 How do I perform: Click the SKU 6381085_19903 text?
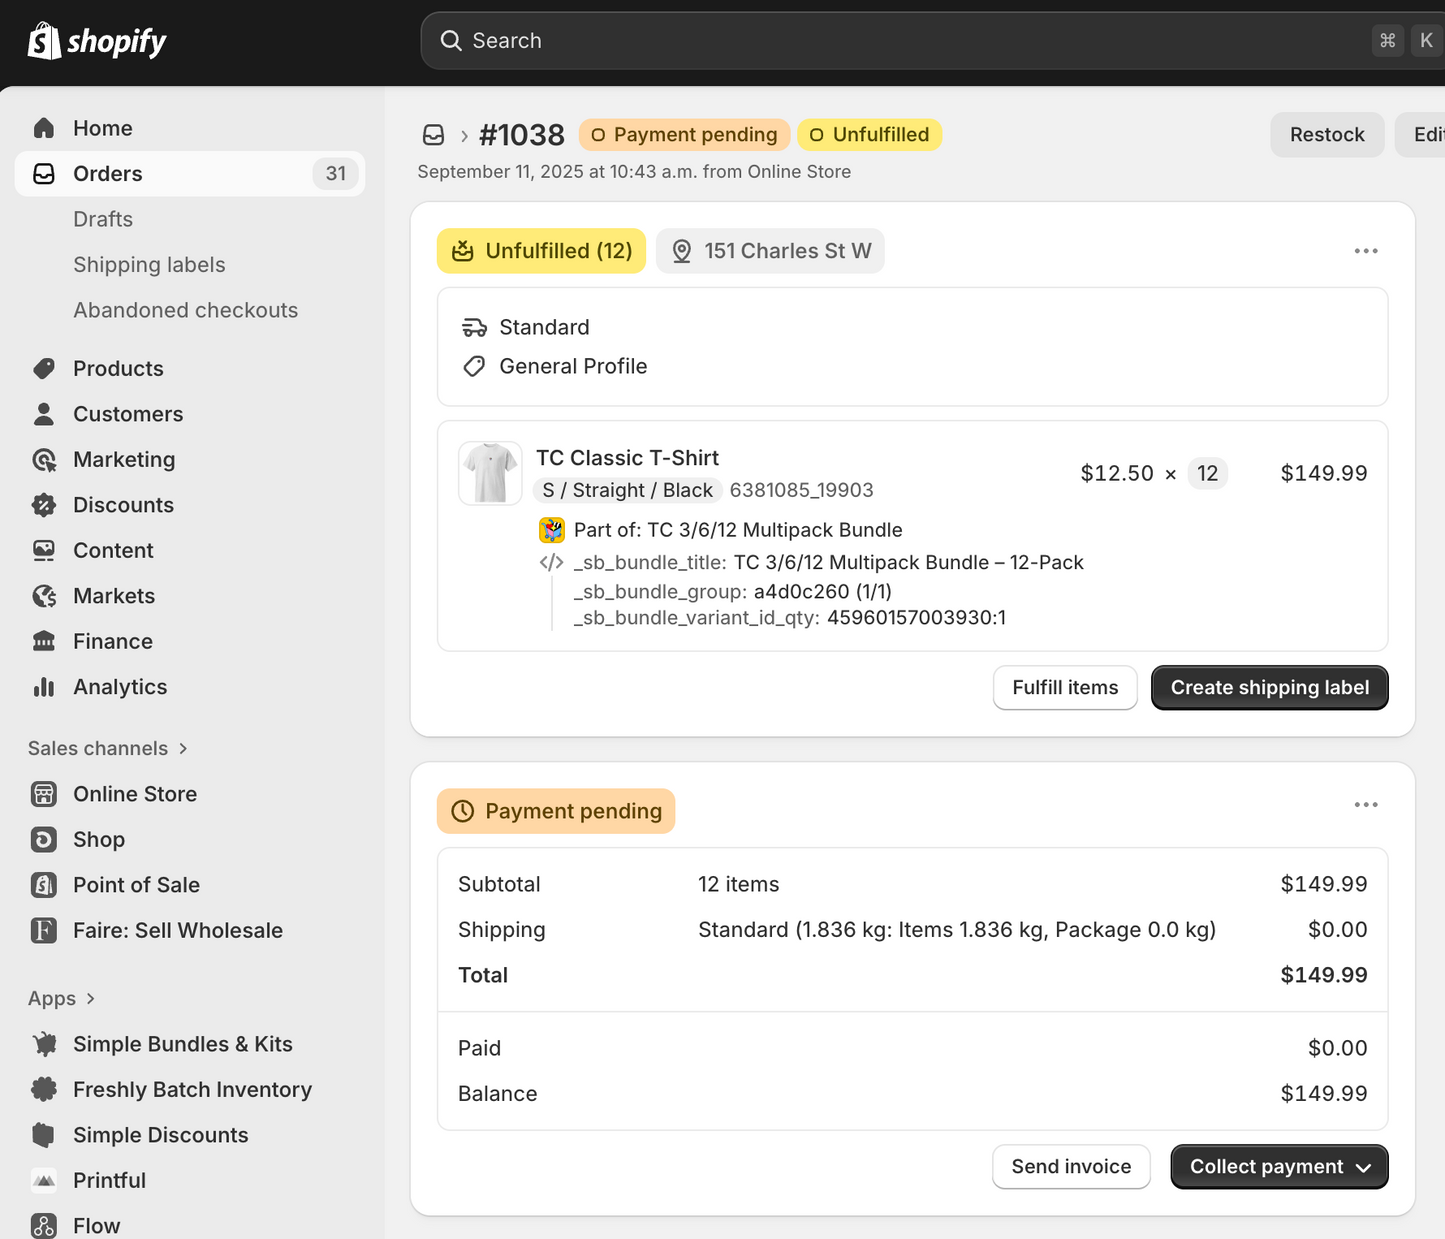[801, 490]
